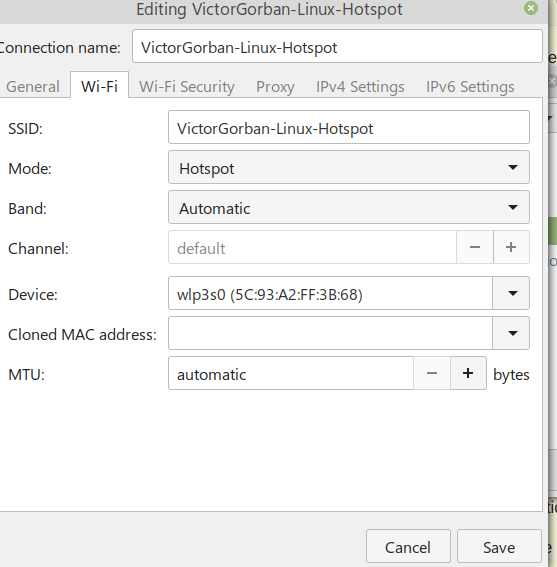Go to the Proxy tab
This screenshot has height=567, width=557.
(x=275, y=86)
